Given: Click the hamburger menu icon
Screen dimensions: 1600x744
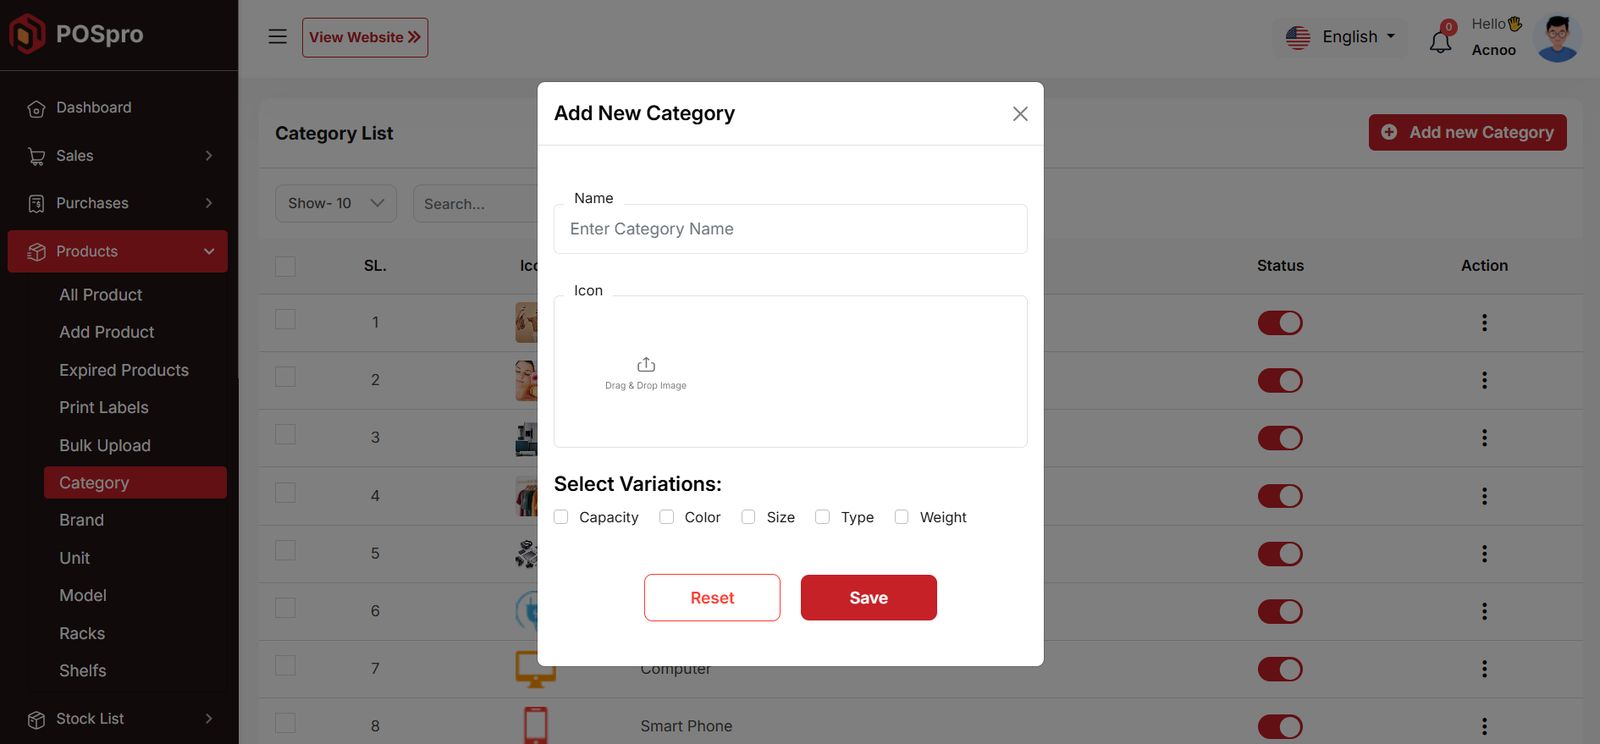Looking at the screenshot, I should (x=277, y=37).
